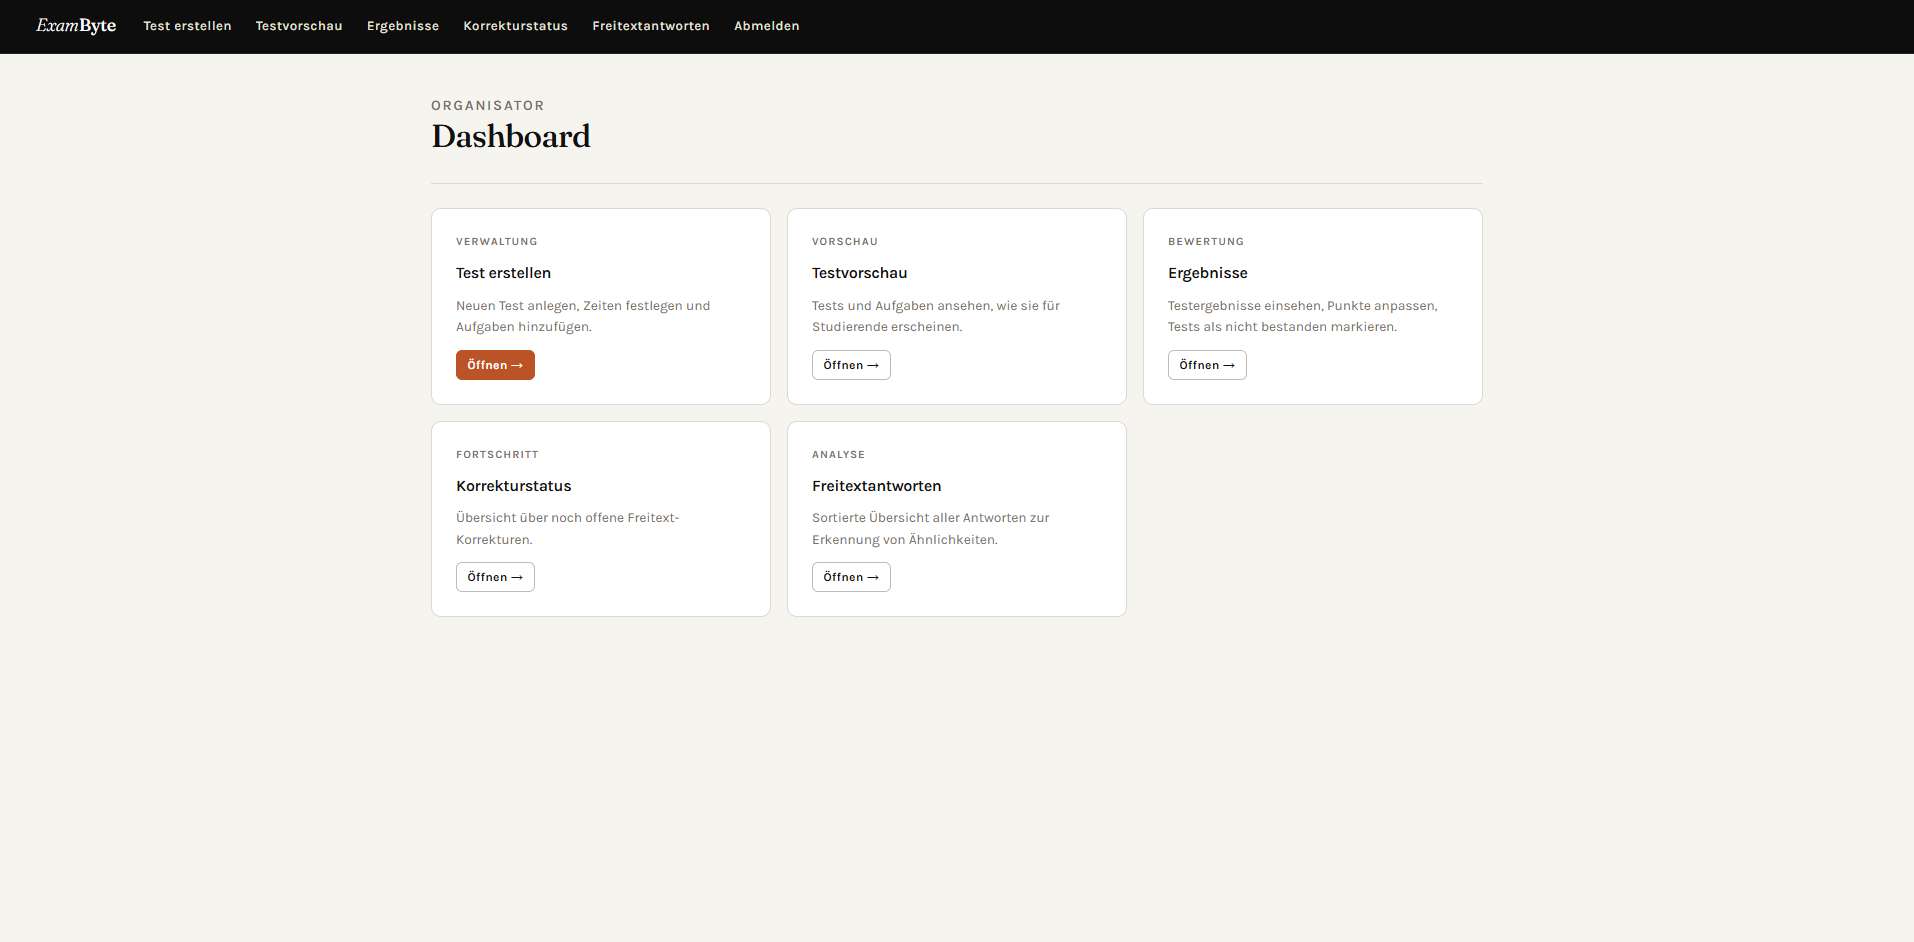Image resolution: width=1914 pixels, height=942 pixels.
Task: Click the ANALYSE category label
Action: (838, 455)
